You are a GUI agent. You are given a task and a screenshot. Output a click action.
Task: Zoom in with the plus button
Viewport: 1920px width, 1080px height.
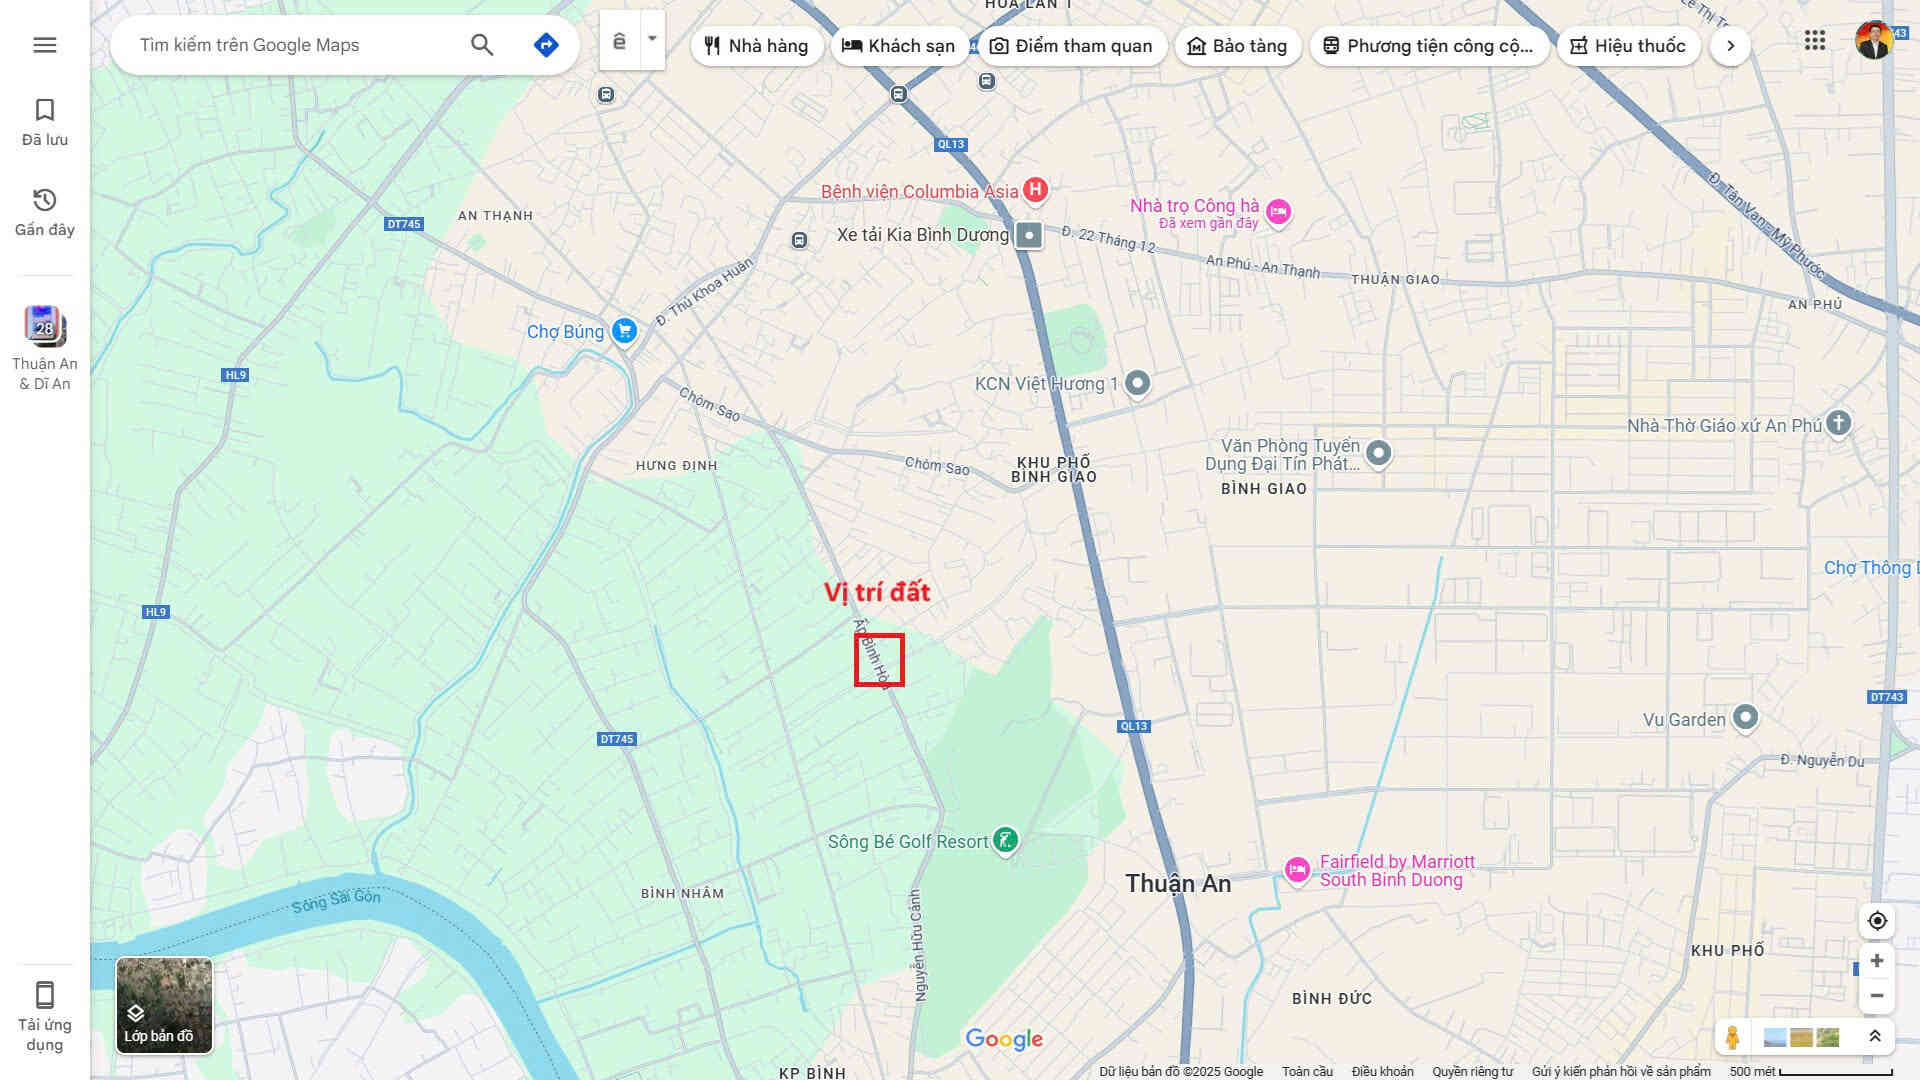click(1877, 961)
